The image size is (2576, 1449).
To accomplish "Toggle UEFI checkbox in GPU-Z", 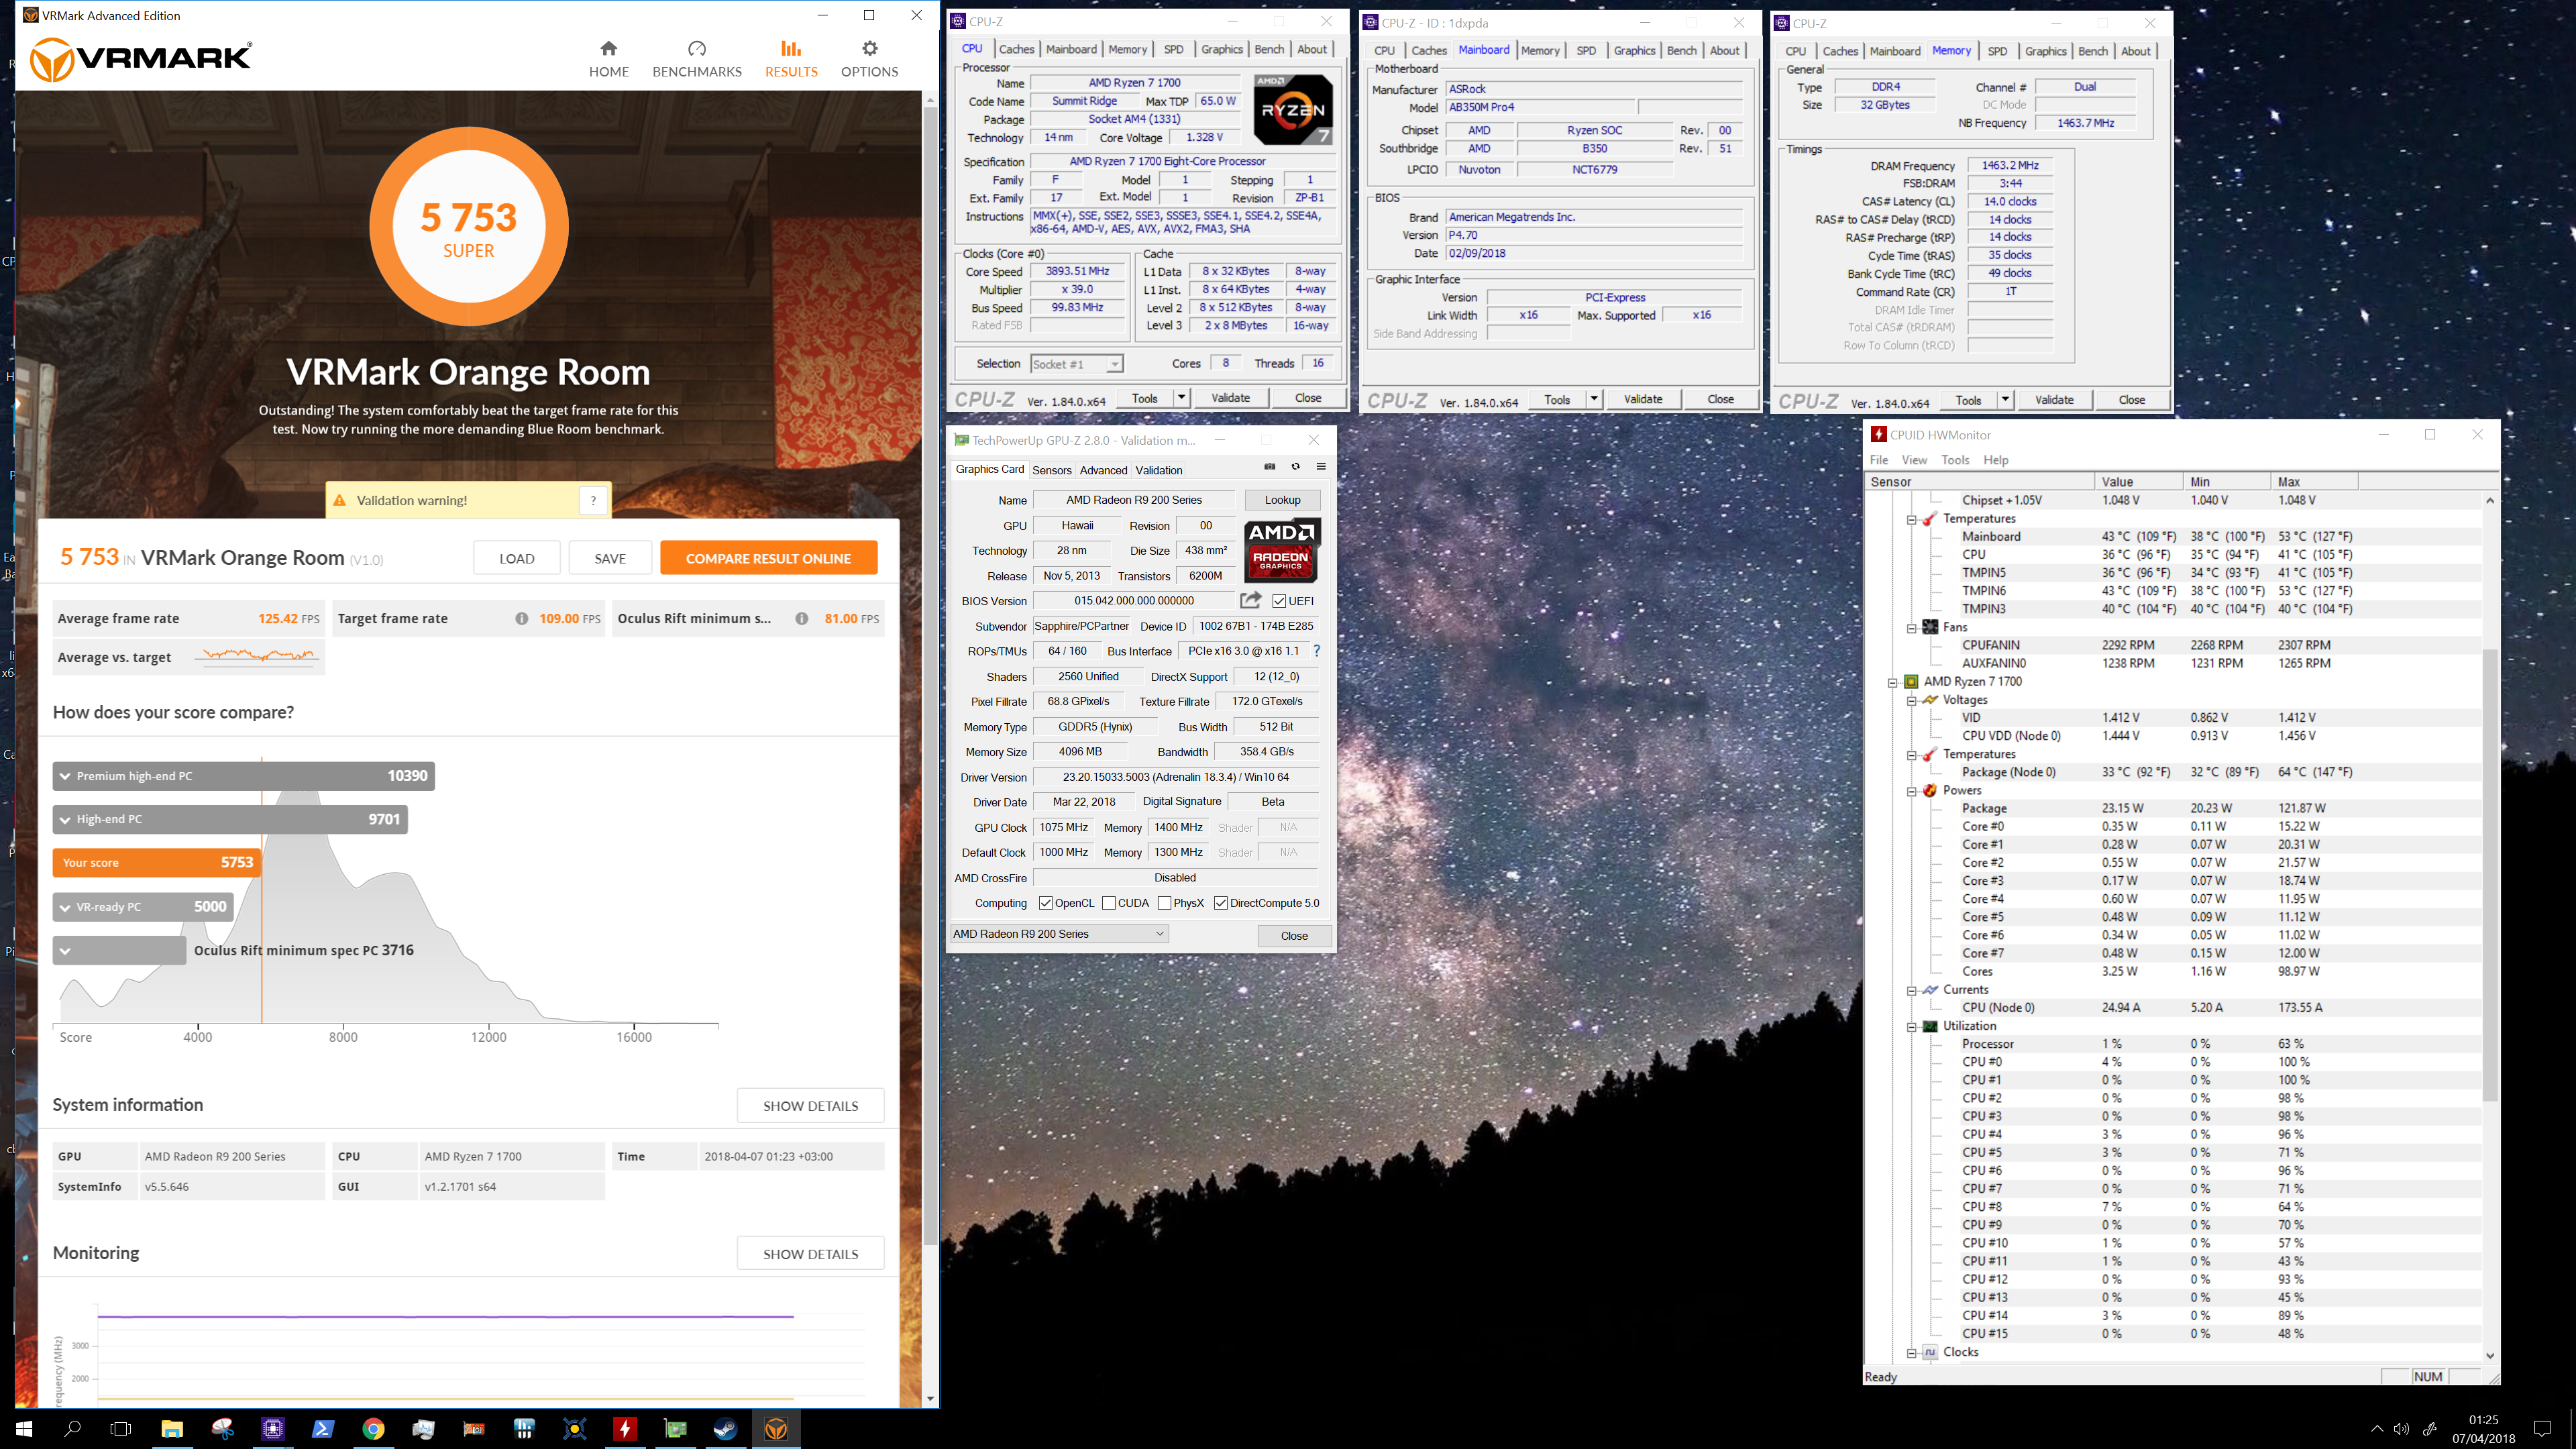I will 1279,601.
